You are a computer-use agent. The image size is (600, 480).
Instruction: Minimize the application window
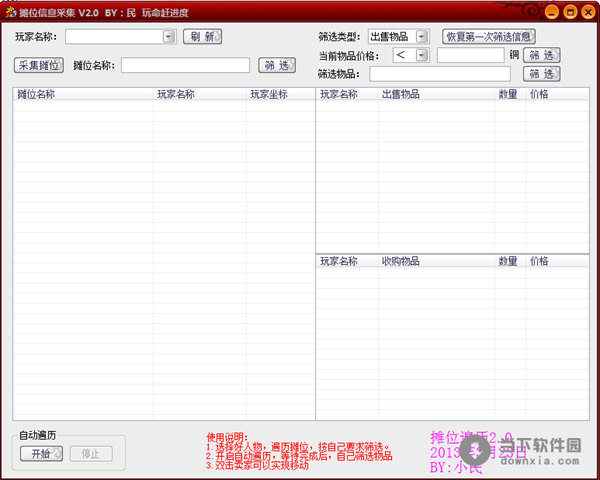point(549,12)
